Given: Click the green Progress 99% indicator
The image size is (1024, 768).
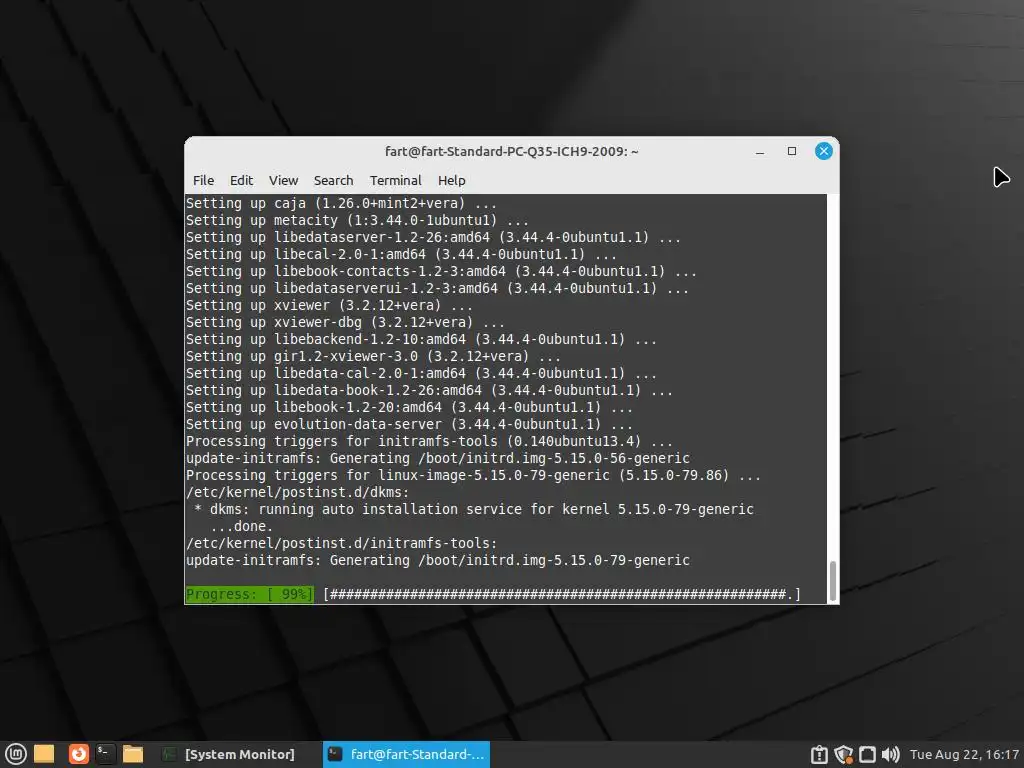Looking at the screenshot, I should coord(249,594).
